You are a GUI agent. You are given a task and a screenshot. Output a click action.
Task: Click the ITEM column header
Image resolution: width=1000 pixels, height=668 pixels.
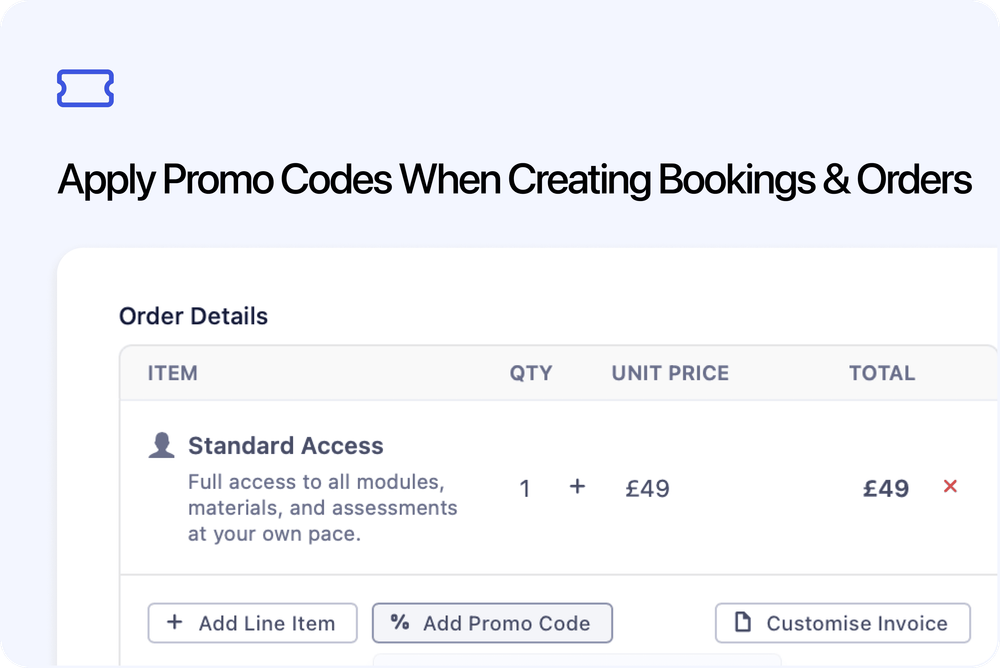pyautogui.click(x=173, y=373)
